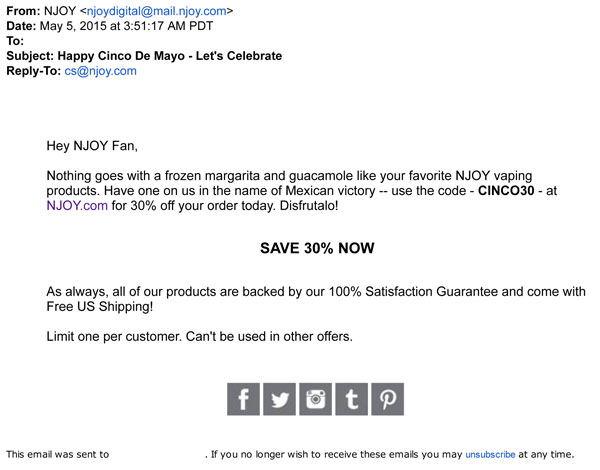Image resolution: width=600 pixels, height=470 pixels.
Task: Follow the NJOY.com link in the body
Action: click(x=77, y=207)
